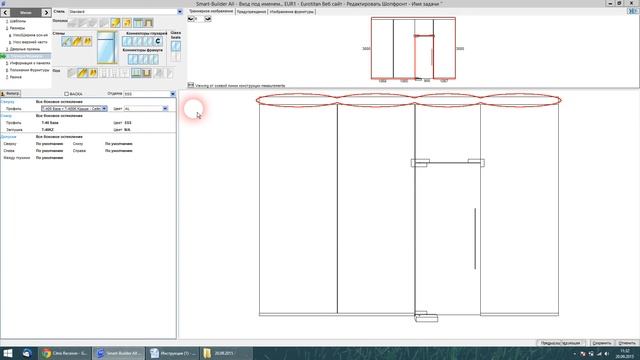Image resolution: width=640 pixels, height=360 pixels.
Task: Open the Инструкция document in the taskbar
Action: coord(173,353)
